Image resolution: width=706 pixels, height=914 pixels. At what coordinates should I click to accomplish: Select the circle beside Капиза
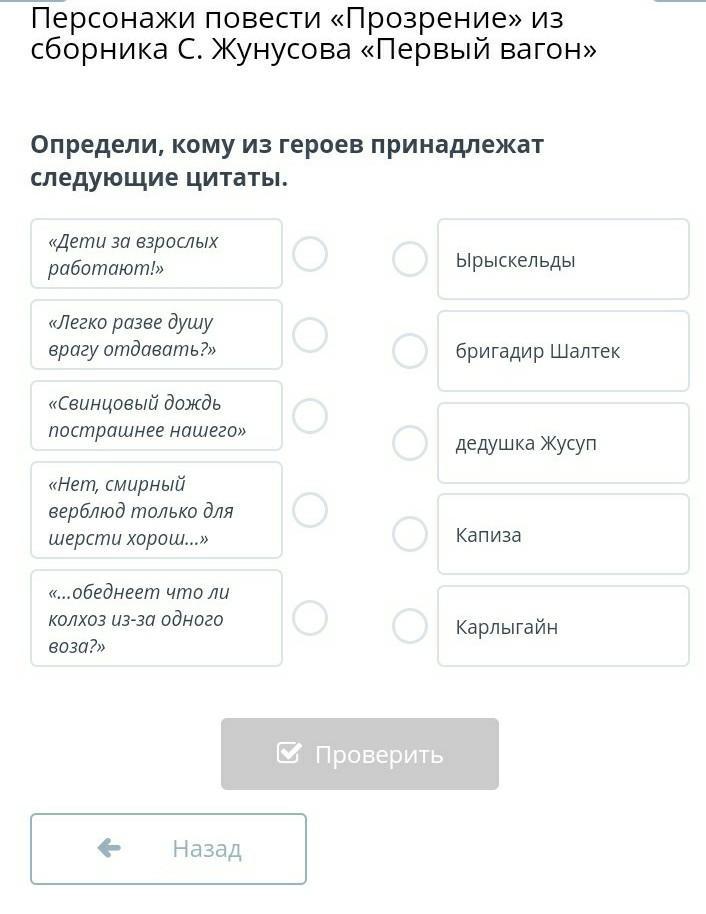click(x=410, y=534)
